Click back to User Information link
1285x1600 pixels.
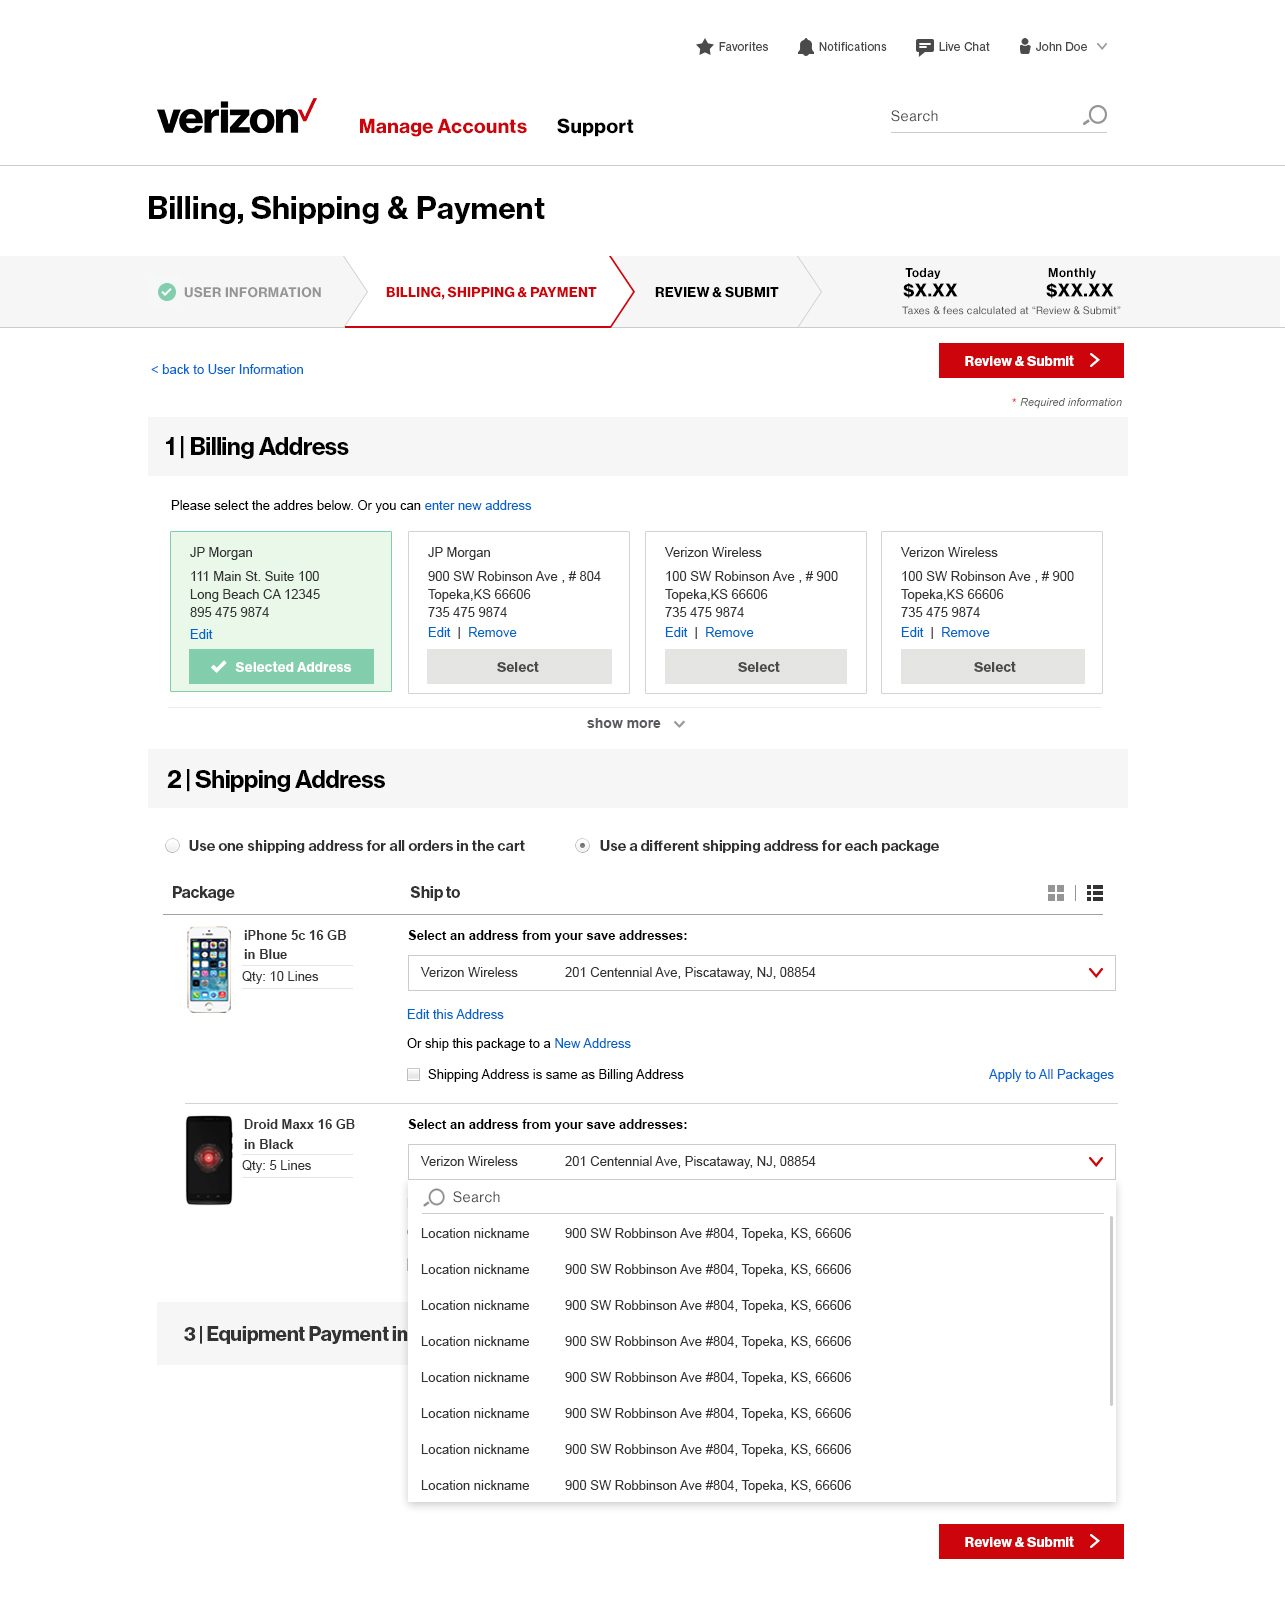[227, 370]
